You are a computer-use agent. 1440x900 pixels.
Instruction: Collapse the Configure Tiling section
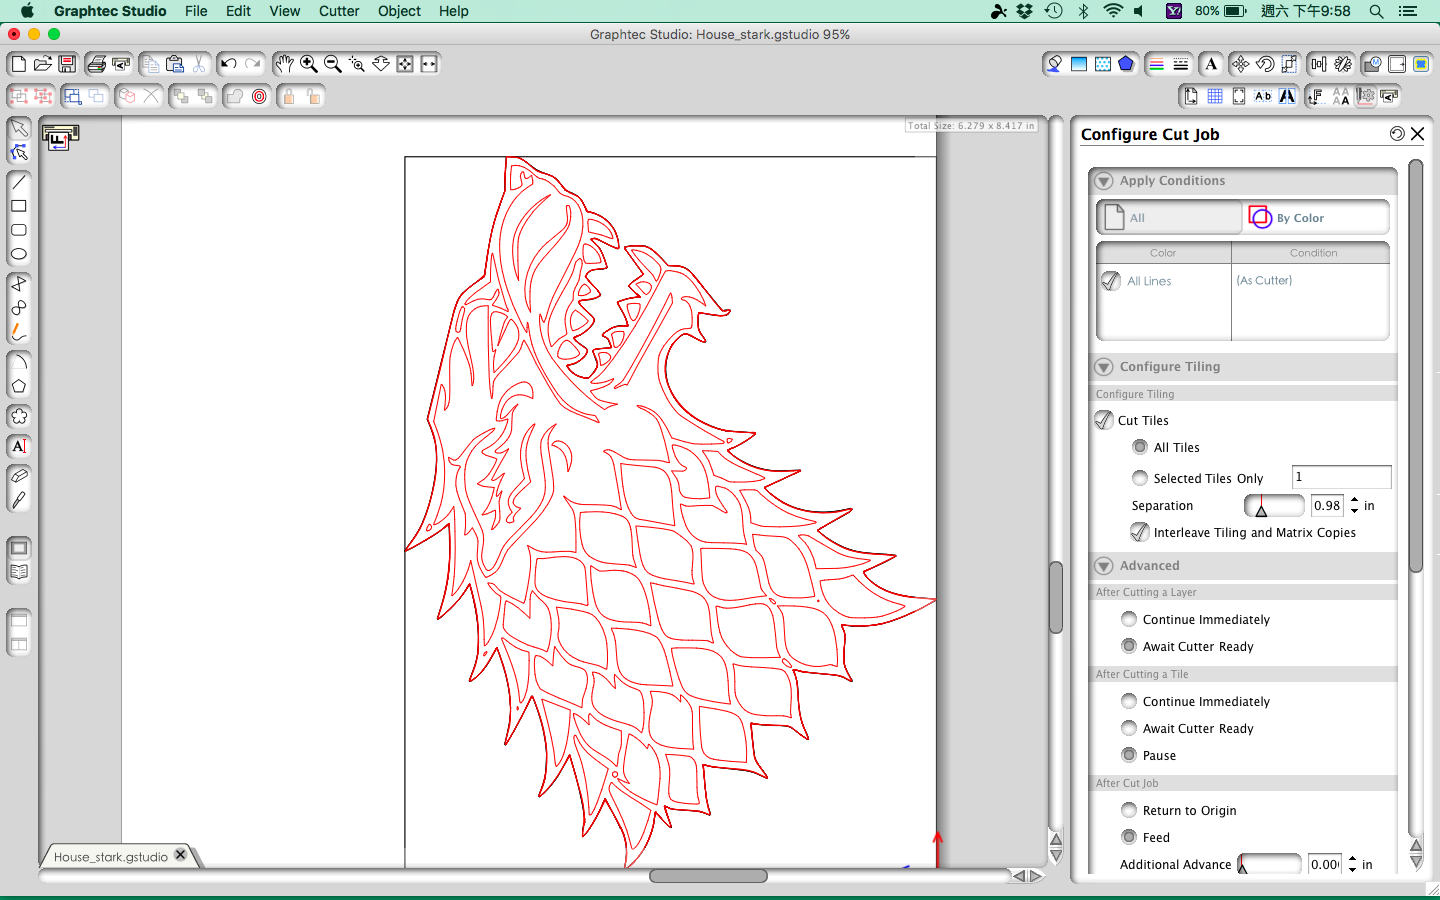[x=1104, y=367]
